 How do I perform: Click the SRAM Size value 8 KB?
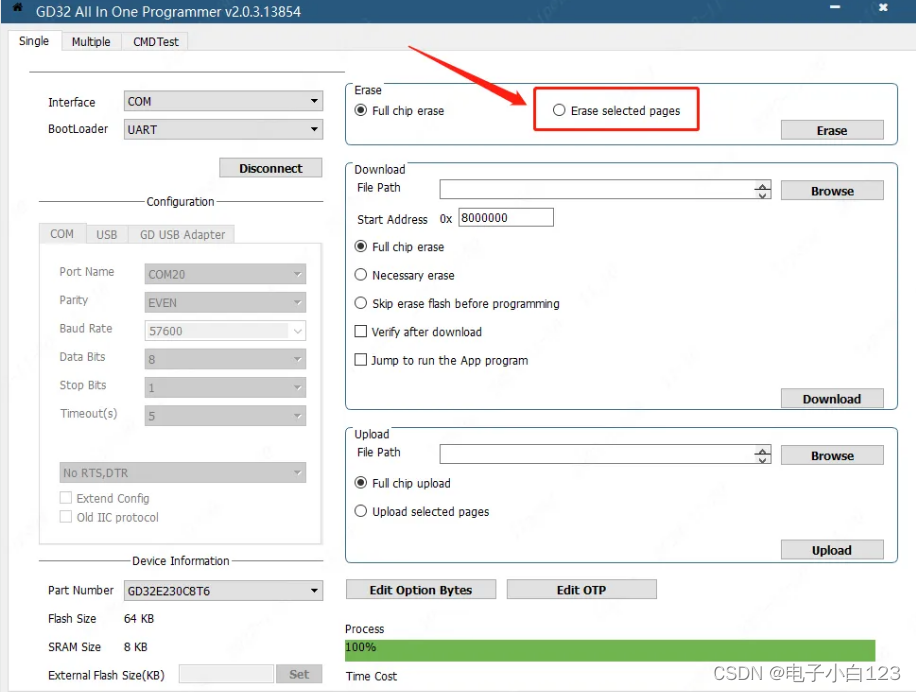(136, 646)
